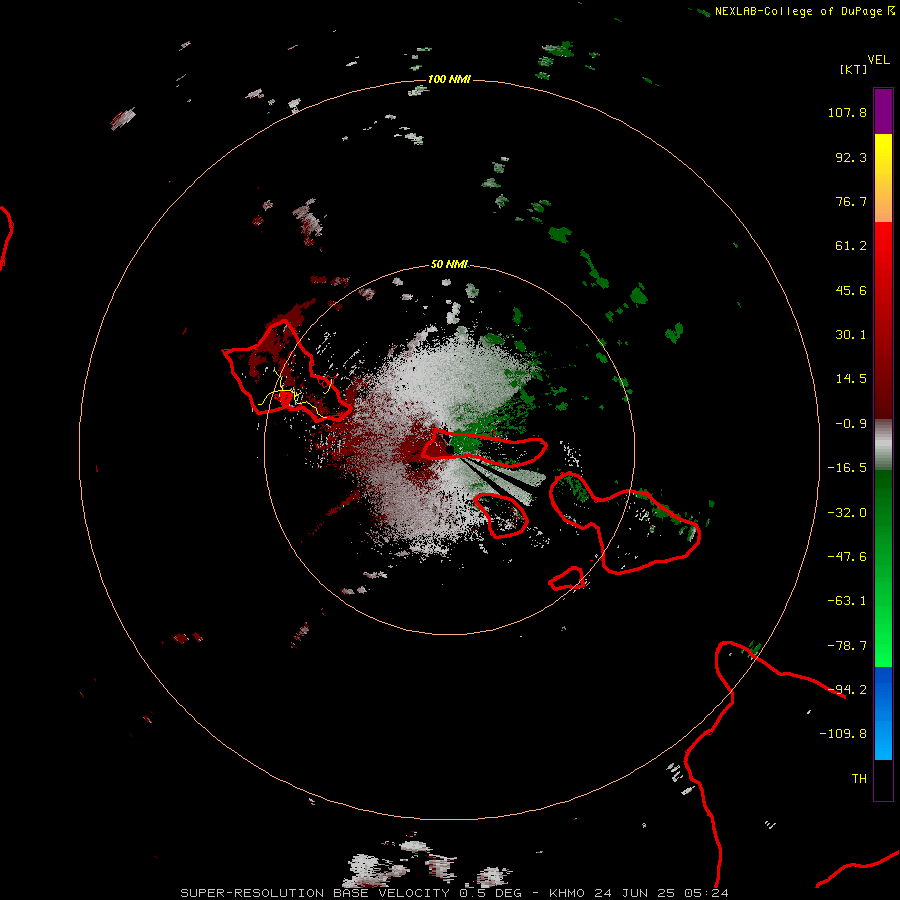Click the -63.1 scale value
The width and height of the screenshot is (900, 900).
847,601
